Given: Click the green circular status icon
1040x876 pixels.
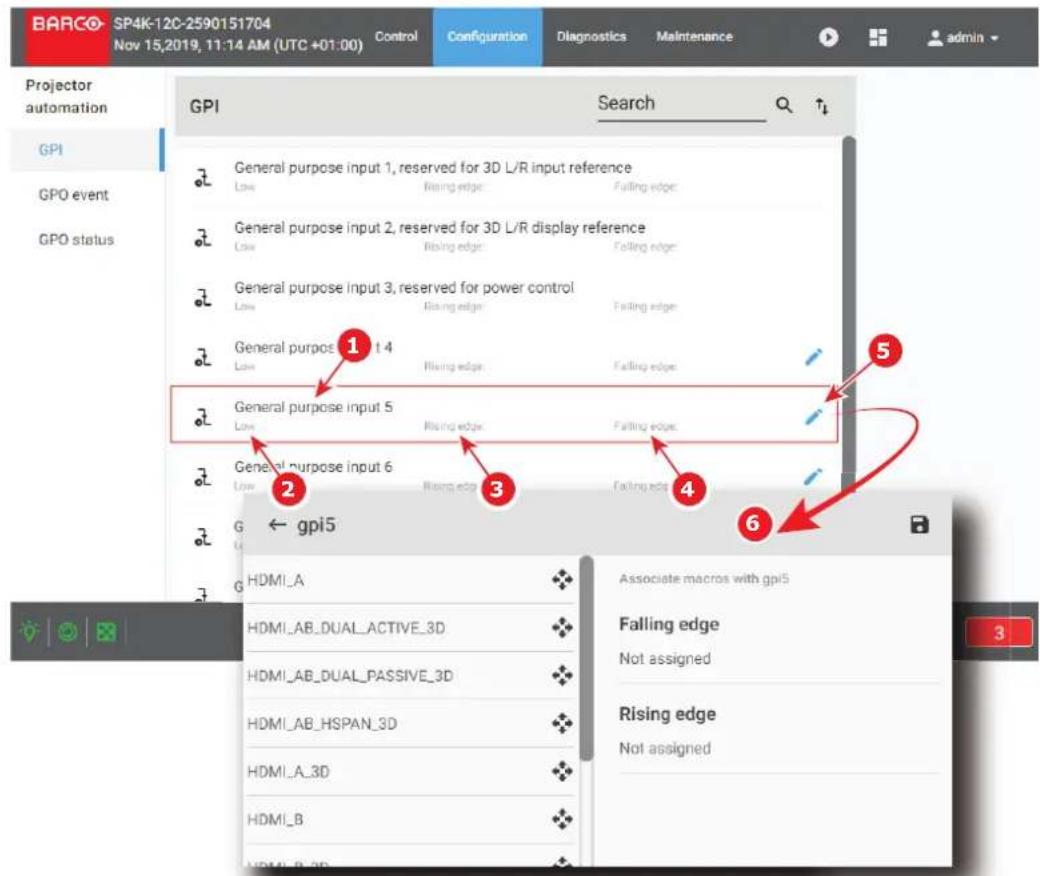Looking at the screenshot, I should click(x=68, y=632).
